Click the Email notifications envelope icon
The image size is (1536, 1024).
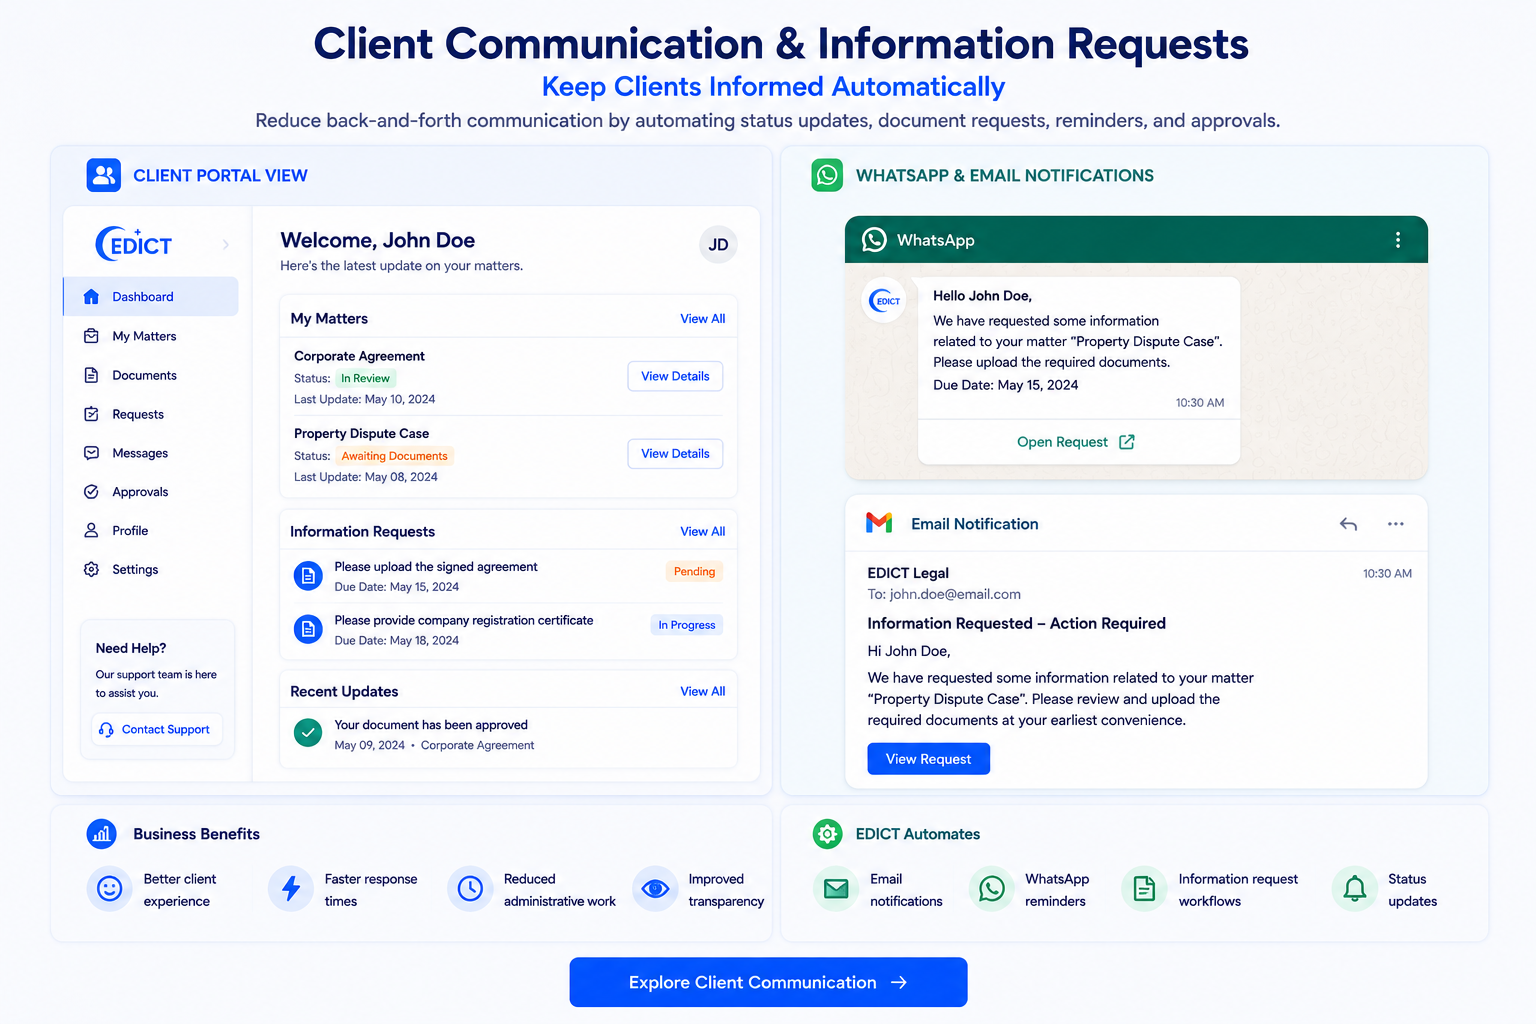pos(836,889)
